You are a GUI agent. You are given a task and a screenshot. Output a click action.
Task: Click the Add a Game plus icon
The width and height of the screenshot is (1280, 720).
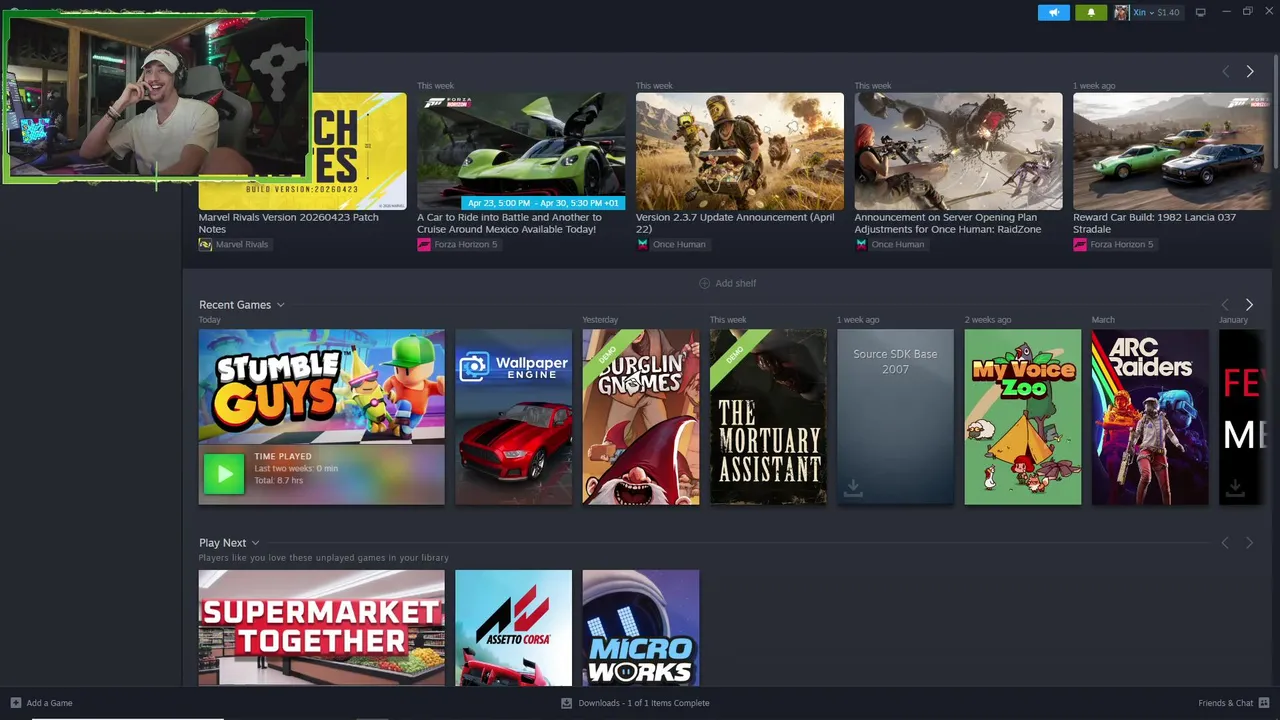click(x=15, y=703)
